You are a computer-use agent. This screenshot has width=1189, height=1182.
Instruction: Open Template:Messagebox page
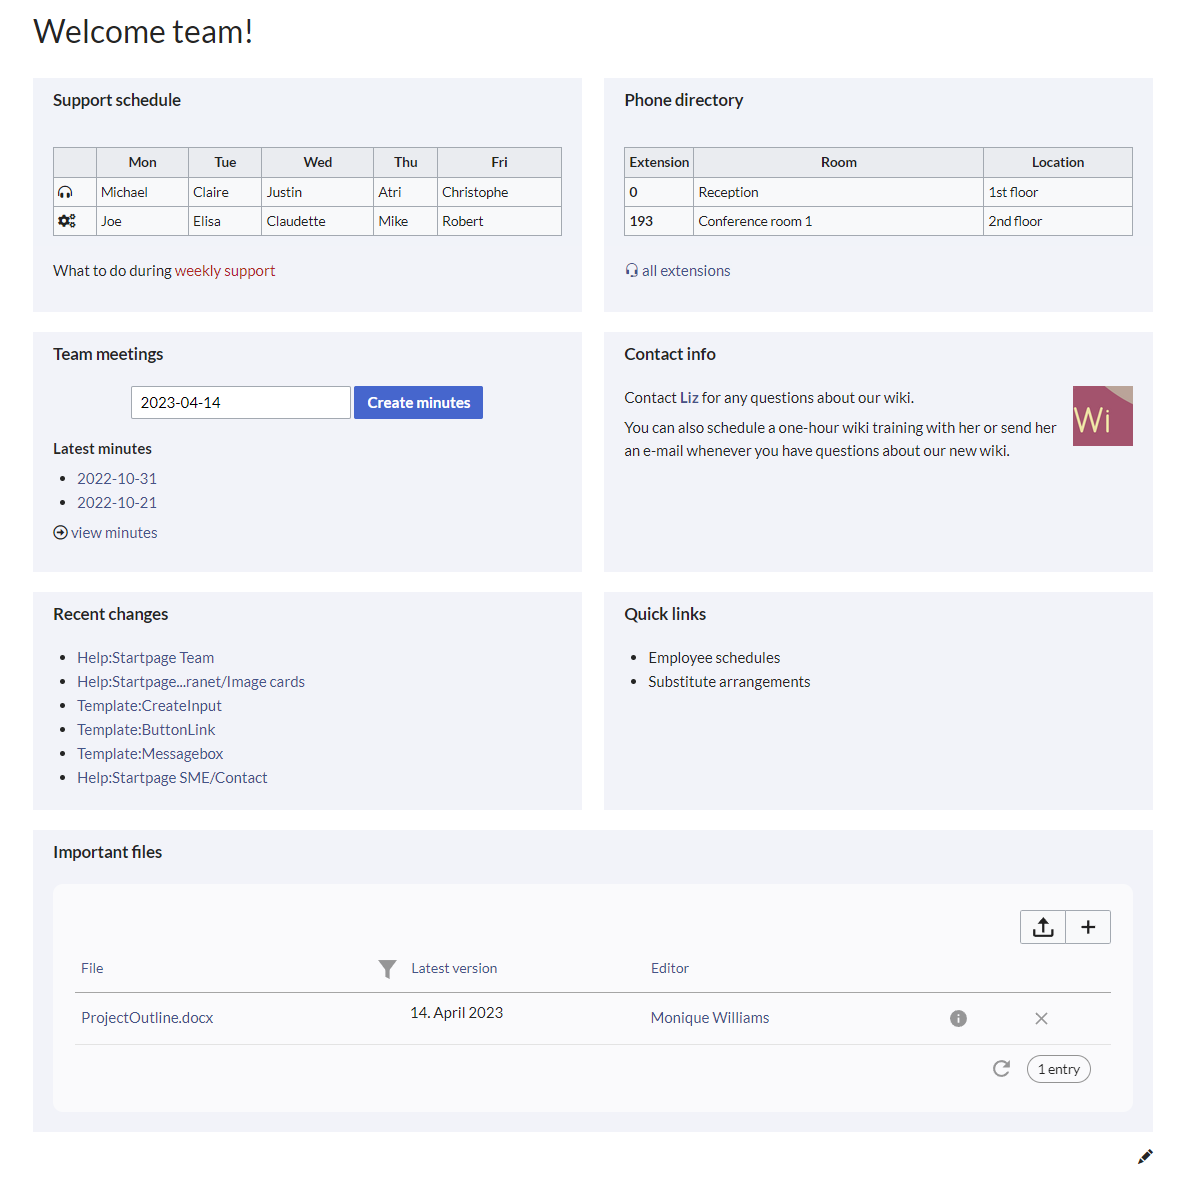coord(150,754)
